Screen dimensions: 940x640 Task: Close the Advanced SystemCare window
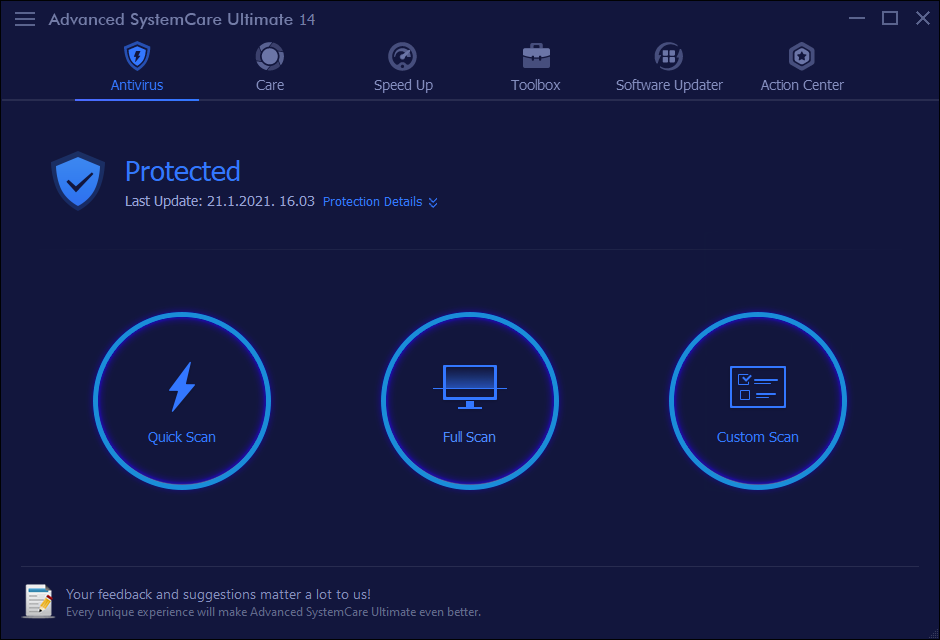click(923, 19)
